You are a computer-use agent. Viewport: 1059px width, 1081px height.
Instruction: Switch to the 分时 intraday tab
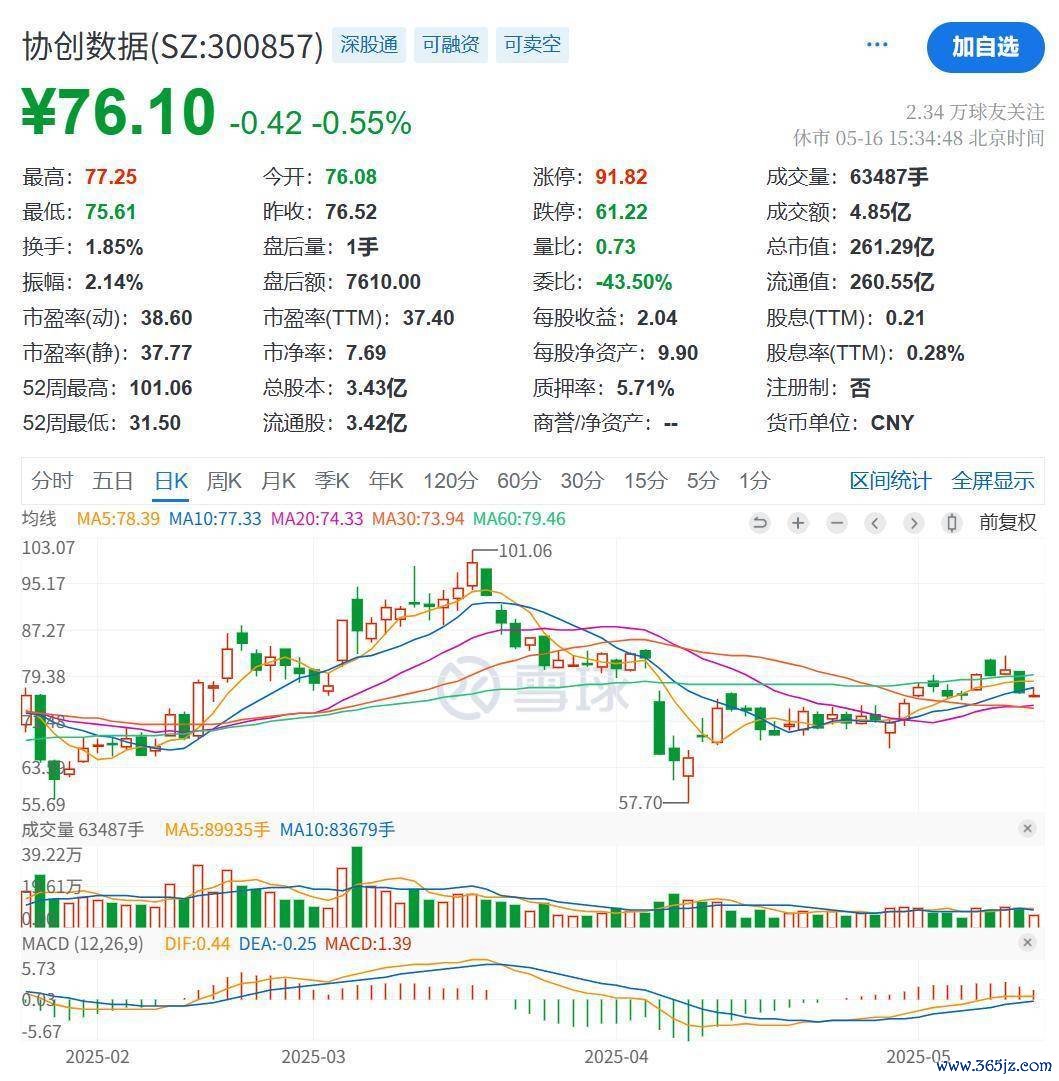(x=52, y=481)
